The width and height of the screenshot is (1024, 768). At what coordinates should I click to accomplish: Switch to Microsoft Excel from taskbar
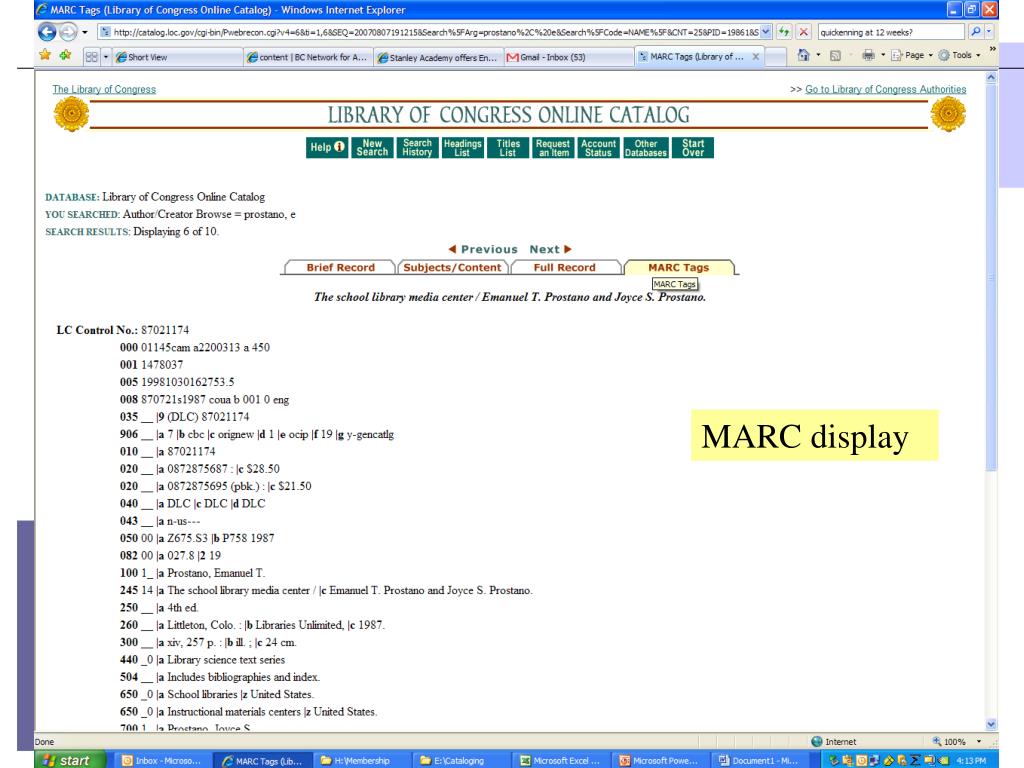[560, 761]
